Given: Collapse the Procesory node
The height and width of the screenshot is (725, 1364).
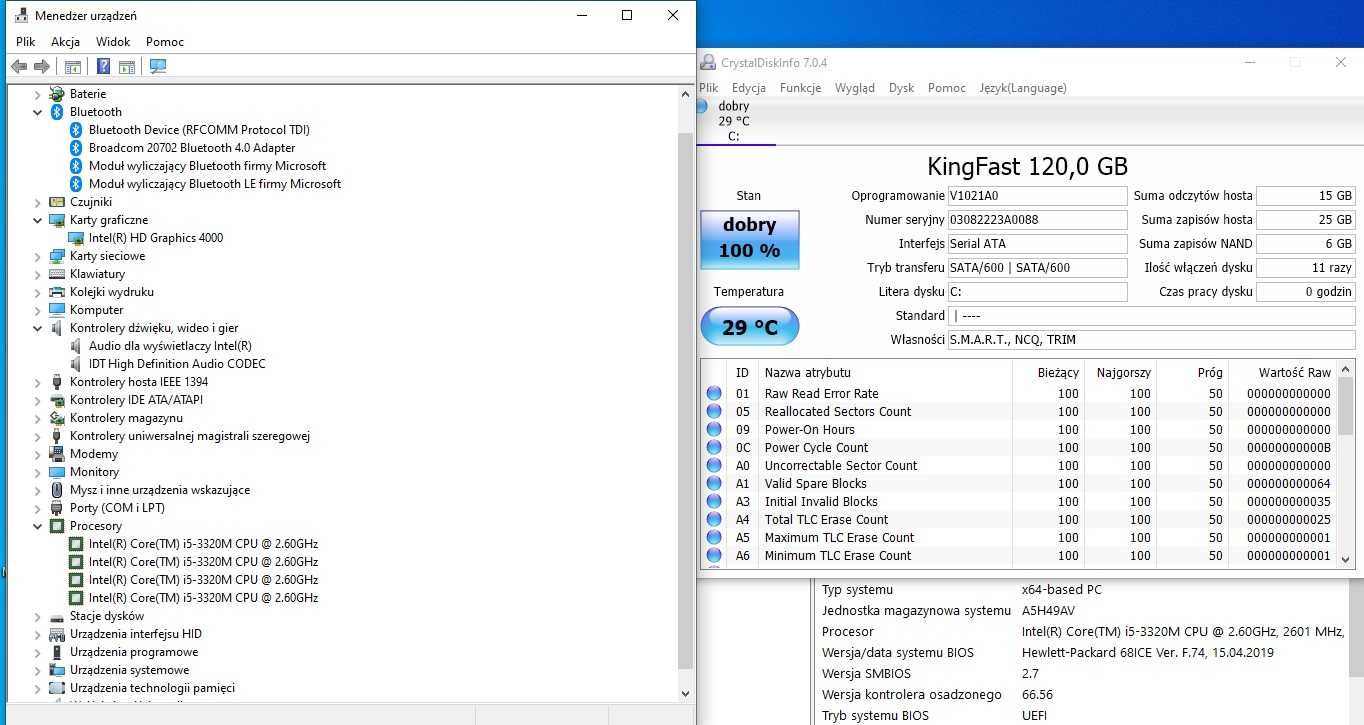Looking at the screenshot, I should coord(38,526).
